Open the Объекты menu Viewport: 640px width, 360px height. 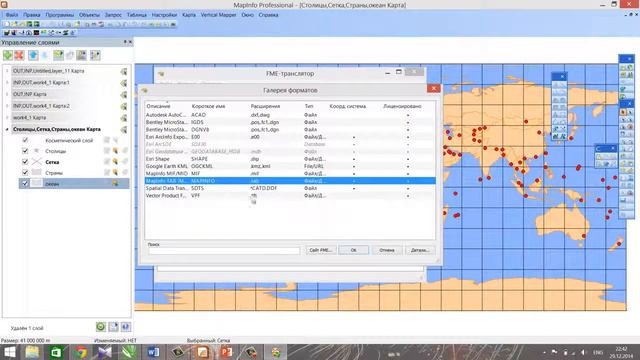click(x=89, y=15)
